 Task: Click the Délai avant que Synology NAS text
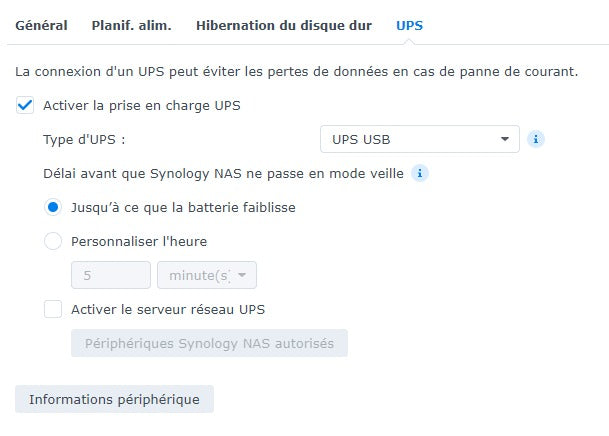(223, 173)
